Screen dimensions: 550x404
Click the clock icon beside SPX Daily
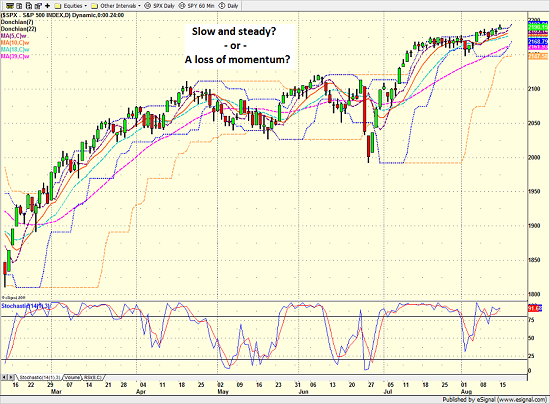tap(148, 6)
